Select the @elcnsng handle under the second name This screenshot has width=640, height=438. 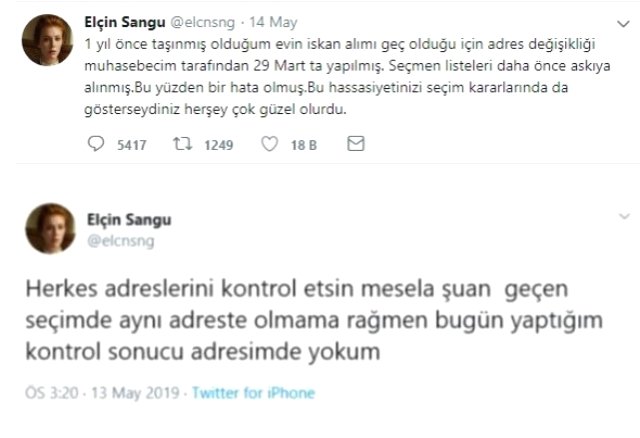click(118, 241)
